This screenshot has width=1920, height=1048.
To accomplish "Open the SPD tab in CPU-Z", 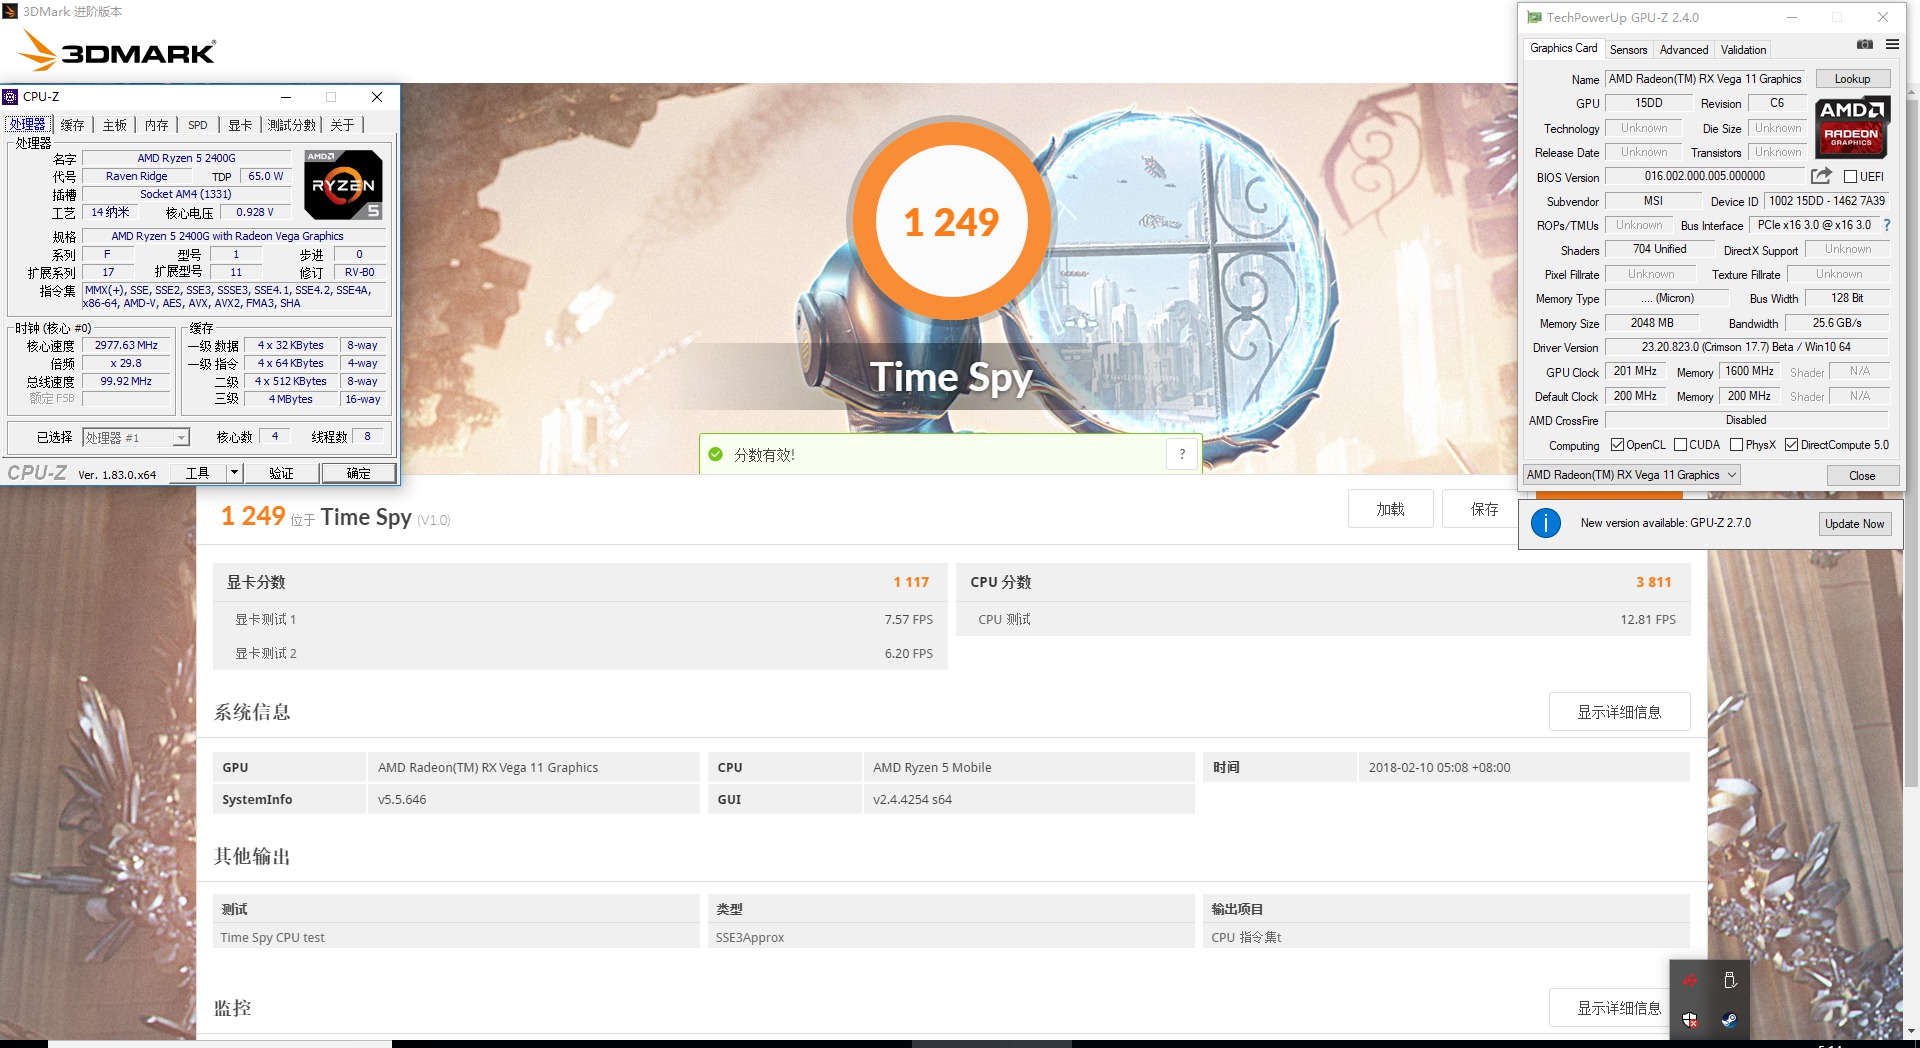I will (x=197, y=124).
